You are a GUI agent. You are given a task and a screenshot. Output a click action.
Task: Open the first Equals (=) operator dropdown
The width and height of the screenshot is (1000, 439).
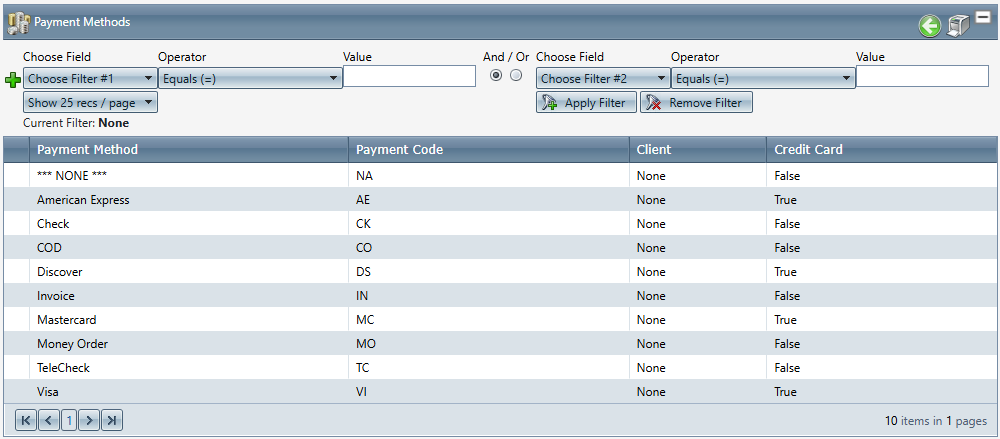pos(250,78)
